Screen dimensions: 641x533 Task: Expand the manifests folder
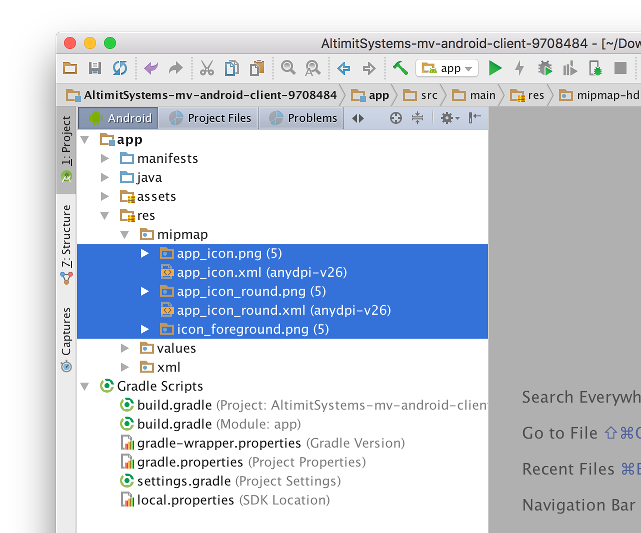click(105, 159)
